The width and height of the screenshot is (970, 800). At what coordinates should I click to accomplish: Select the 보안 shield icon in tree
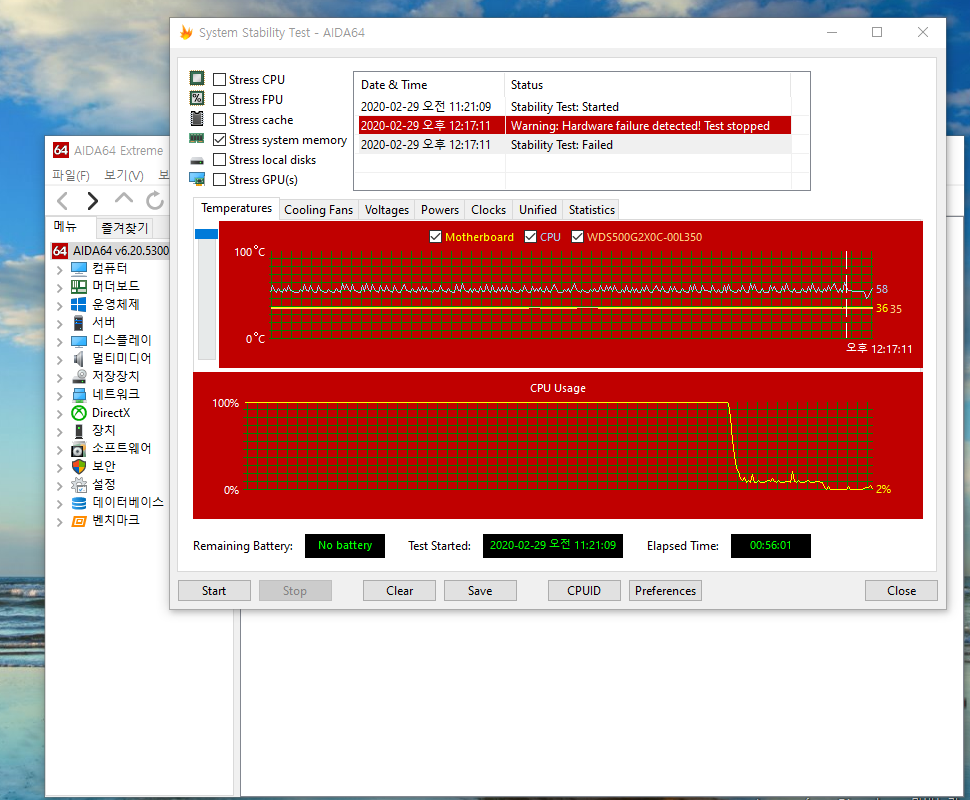(x=79, y=467)
